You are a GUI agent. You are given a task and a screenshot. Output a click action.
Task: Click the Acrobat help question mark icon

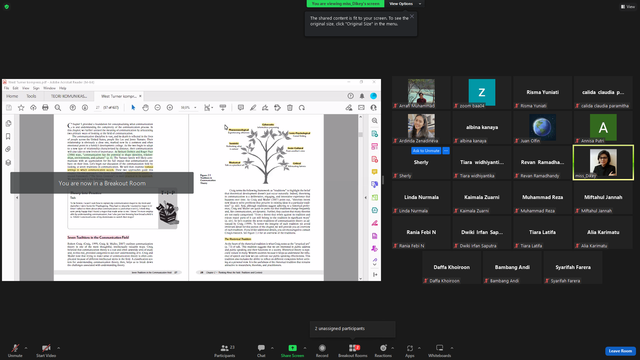click(350, 96)
